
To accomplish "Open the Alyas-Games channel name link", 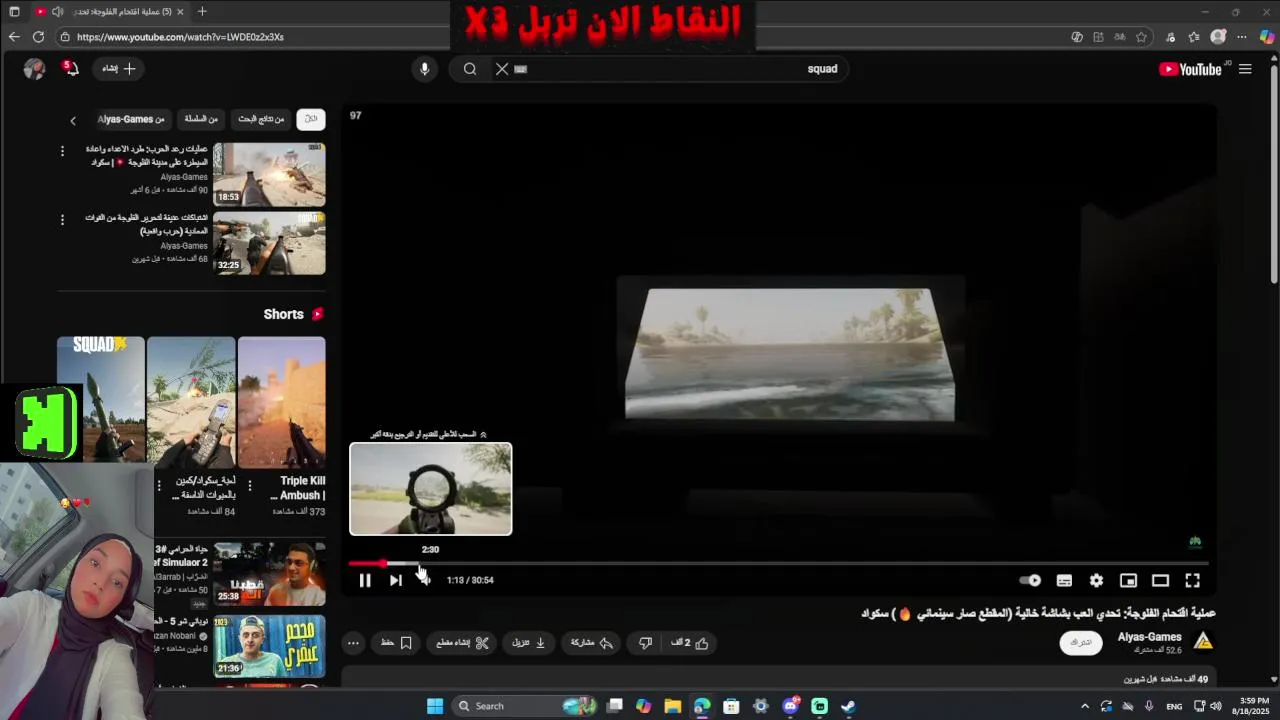I will 1149,637.
